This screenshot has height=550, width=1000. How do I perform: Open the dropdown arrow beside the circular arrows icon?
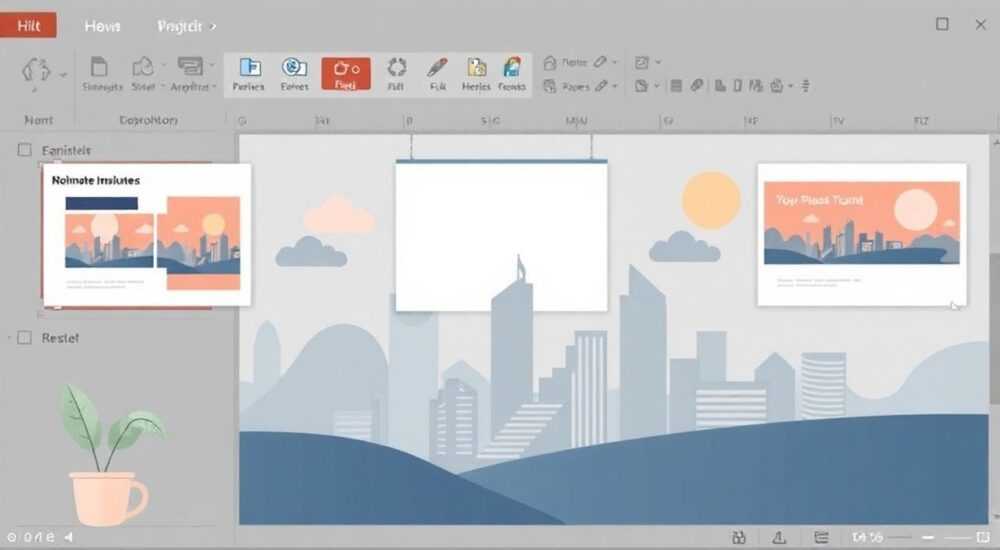(x=63, y=75)
